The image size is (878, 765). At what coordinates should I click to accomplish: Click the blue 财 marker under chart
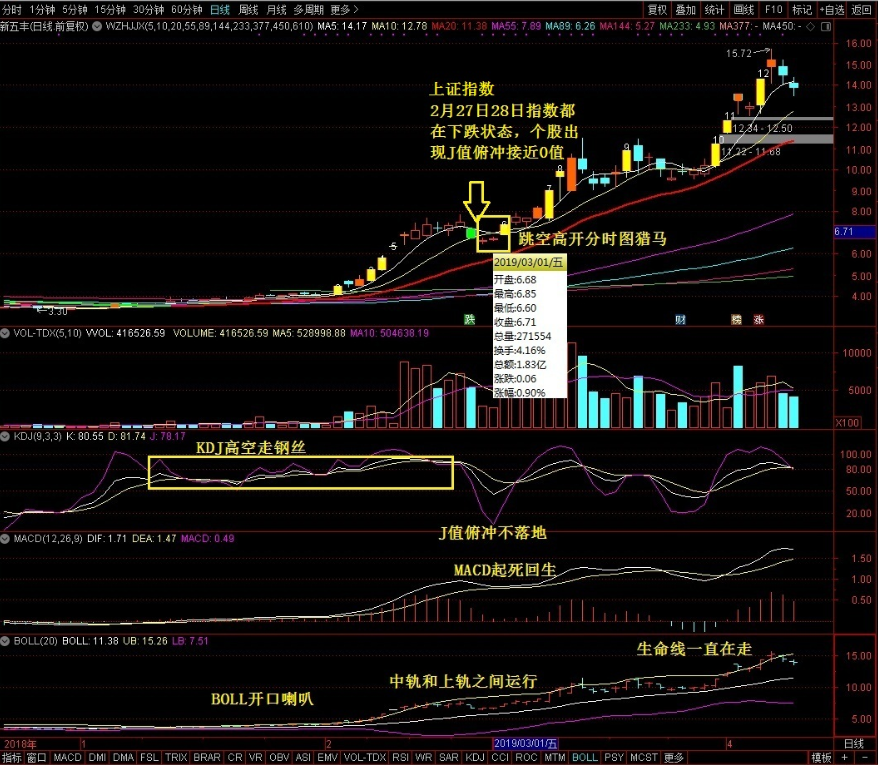click(x=680, y=319)
